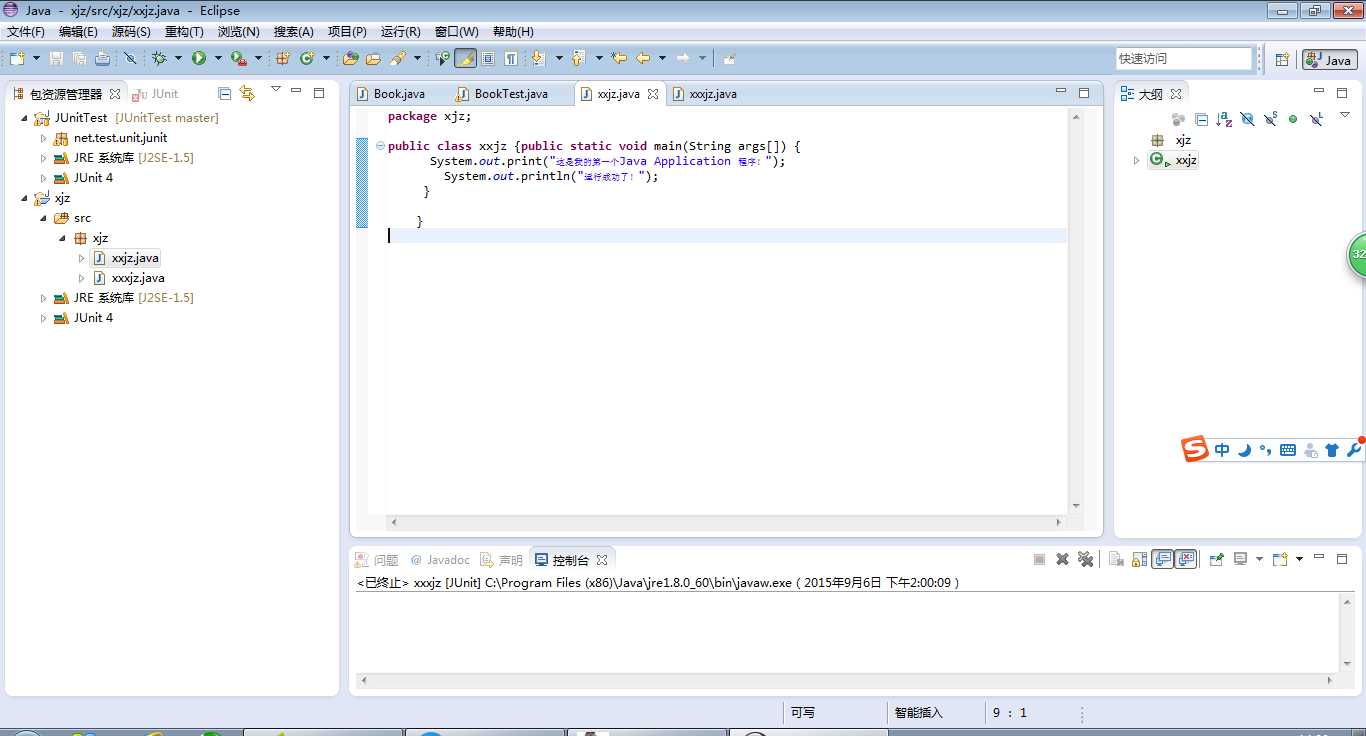
Task: Click the green Run button in toolbar
Action: [199, 59]
